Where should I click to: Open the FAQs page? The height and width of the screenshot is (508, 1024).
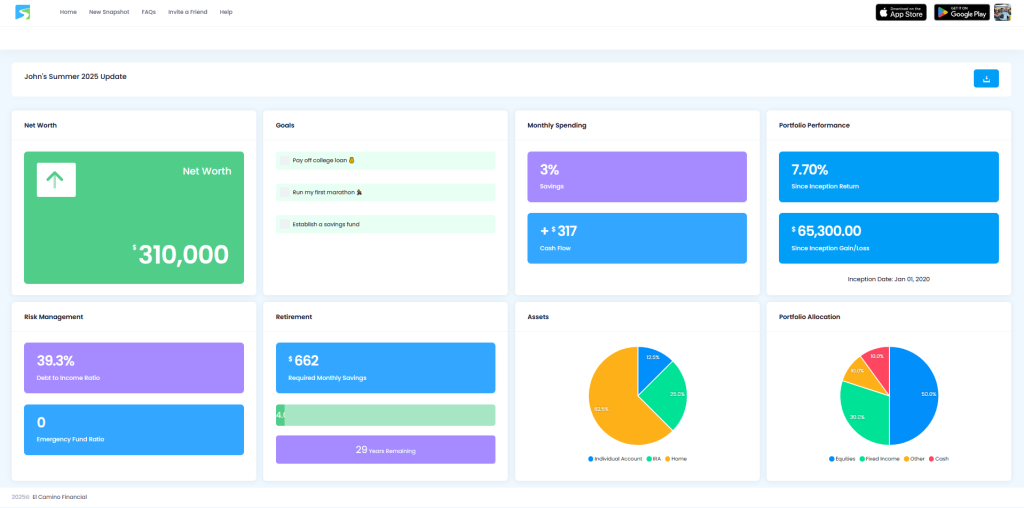148,12
